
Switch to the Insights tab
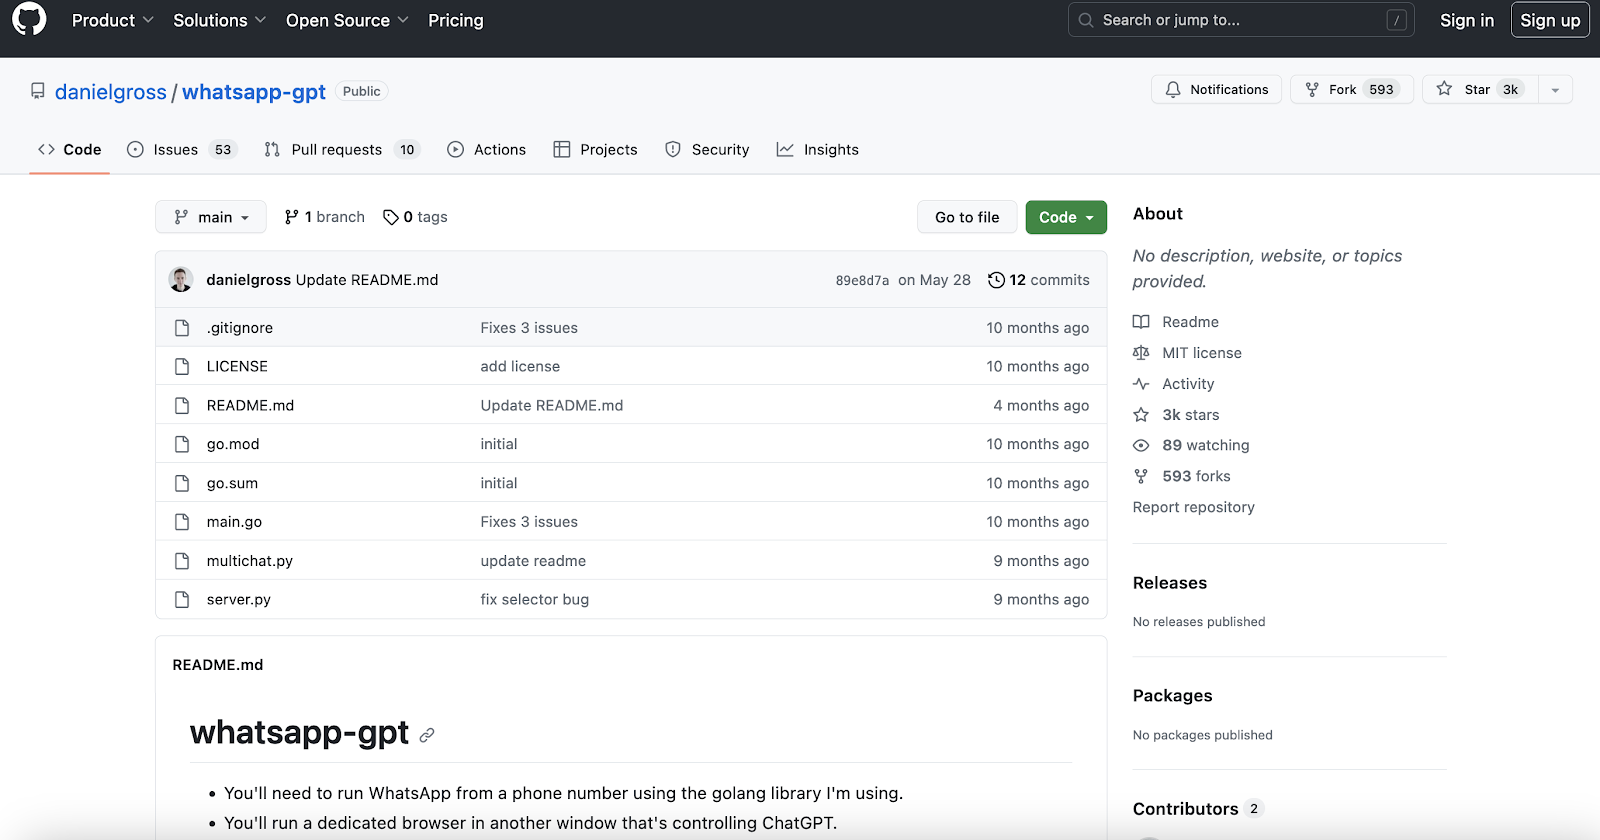pyautogui.click(x=818, y=150)
